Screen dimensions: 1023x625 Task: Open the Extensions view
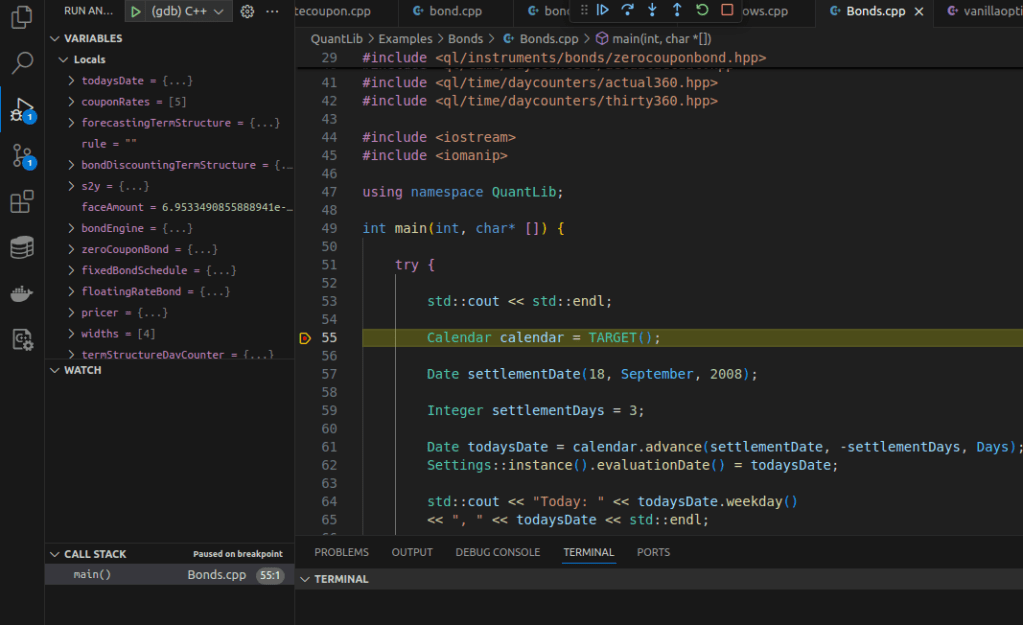coord(21,202)
